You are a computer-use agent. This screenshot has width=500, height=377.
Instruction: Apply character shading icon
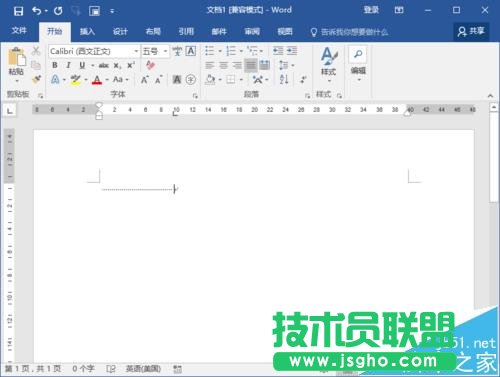(x=177, y=80)
